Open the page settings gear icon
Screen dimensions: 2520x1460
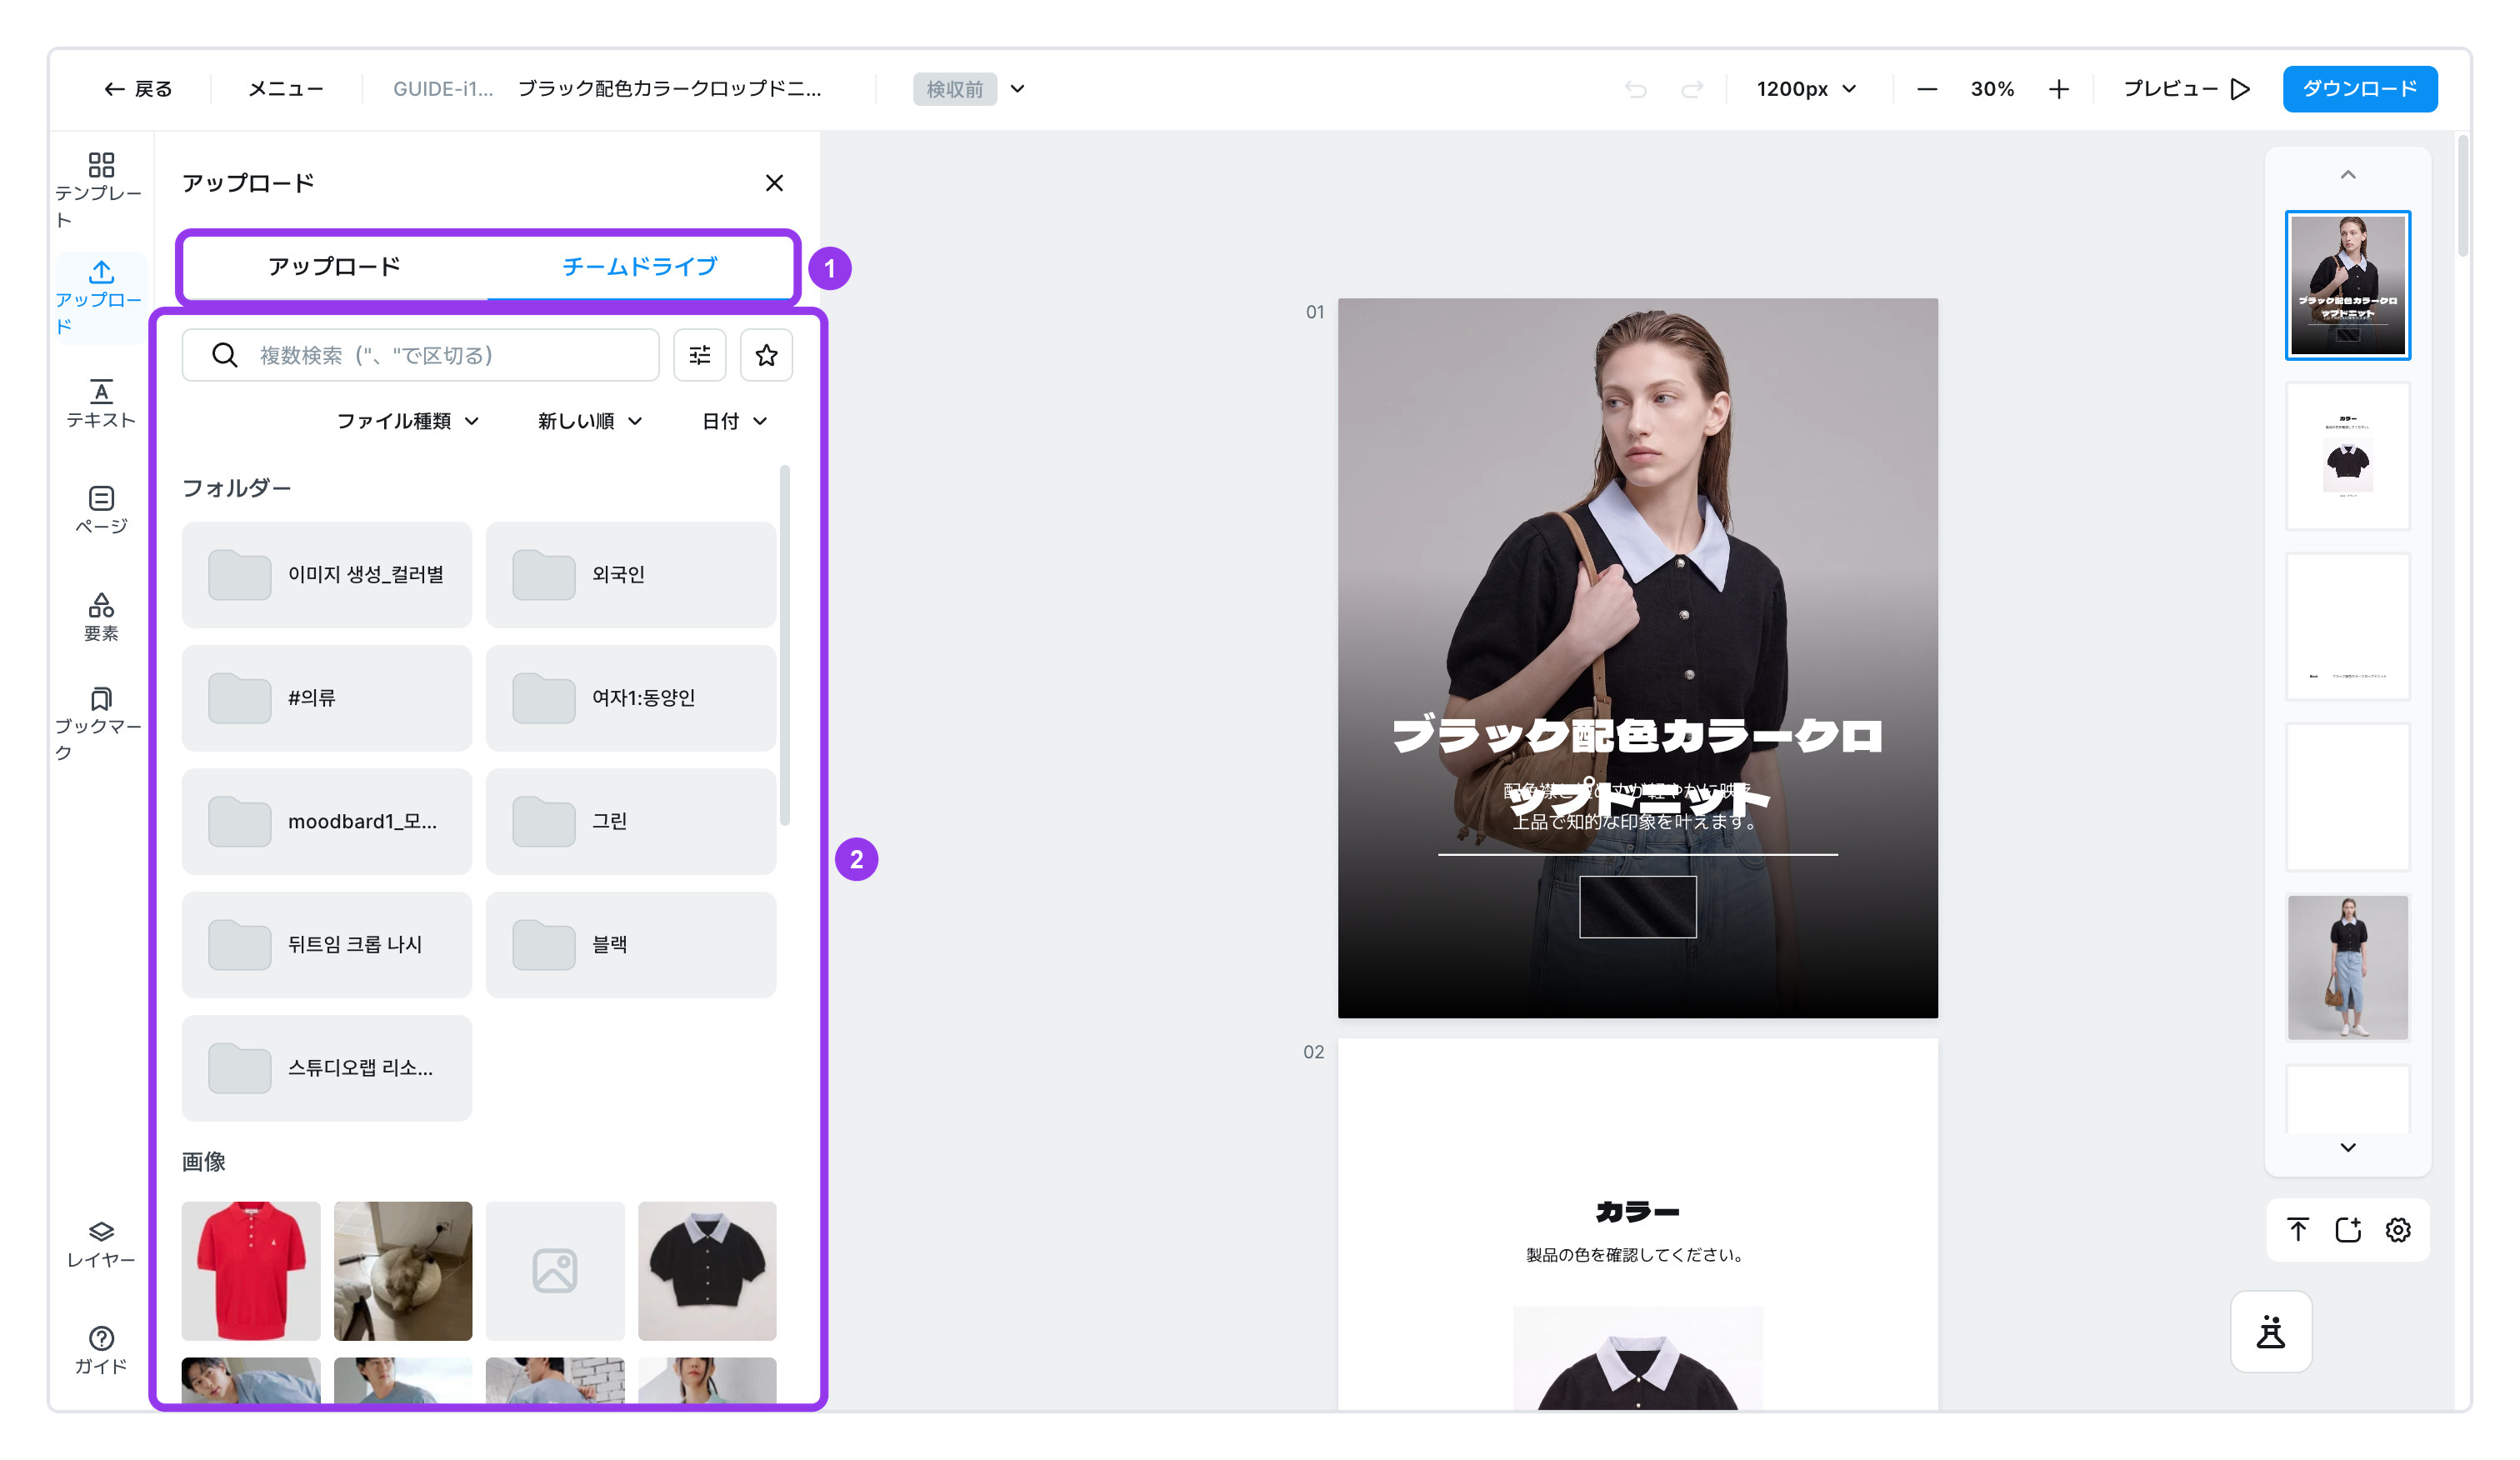pyautogui.click(x=2398, y=1230)
